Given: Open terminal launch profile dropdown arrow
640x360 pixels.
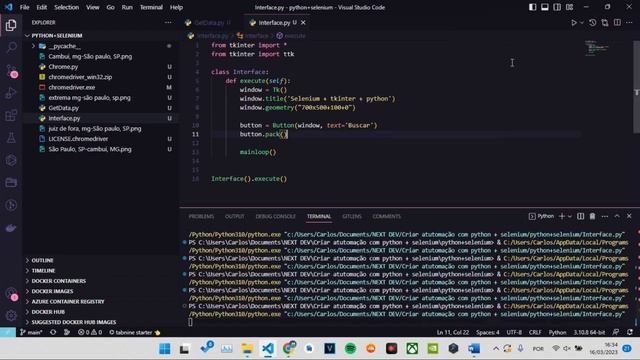Looking at the screenshot, I should click(570, 216).
